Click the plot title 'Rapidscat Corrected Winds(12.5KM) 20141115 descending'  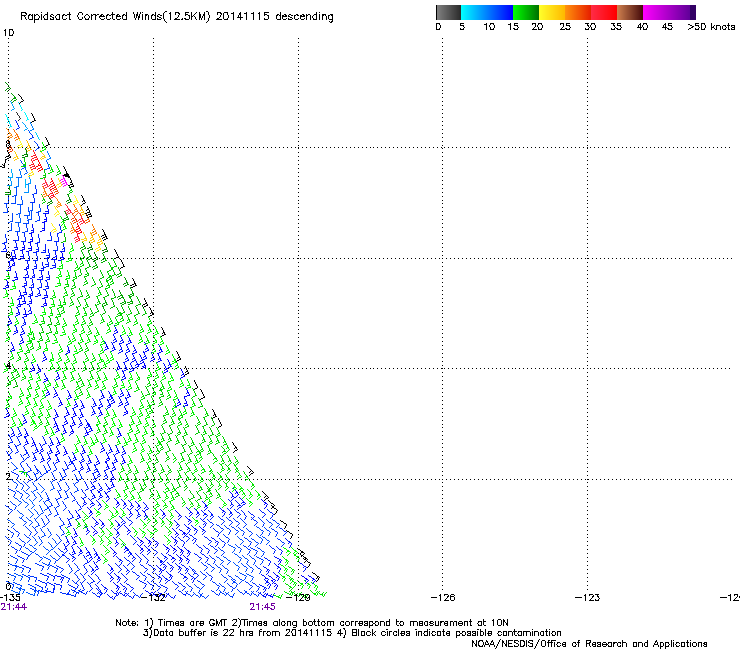(177, 17)
